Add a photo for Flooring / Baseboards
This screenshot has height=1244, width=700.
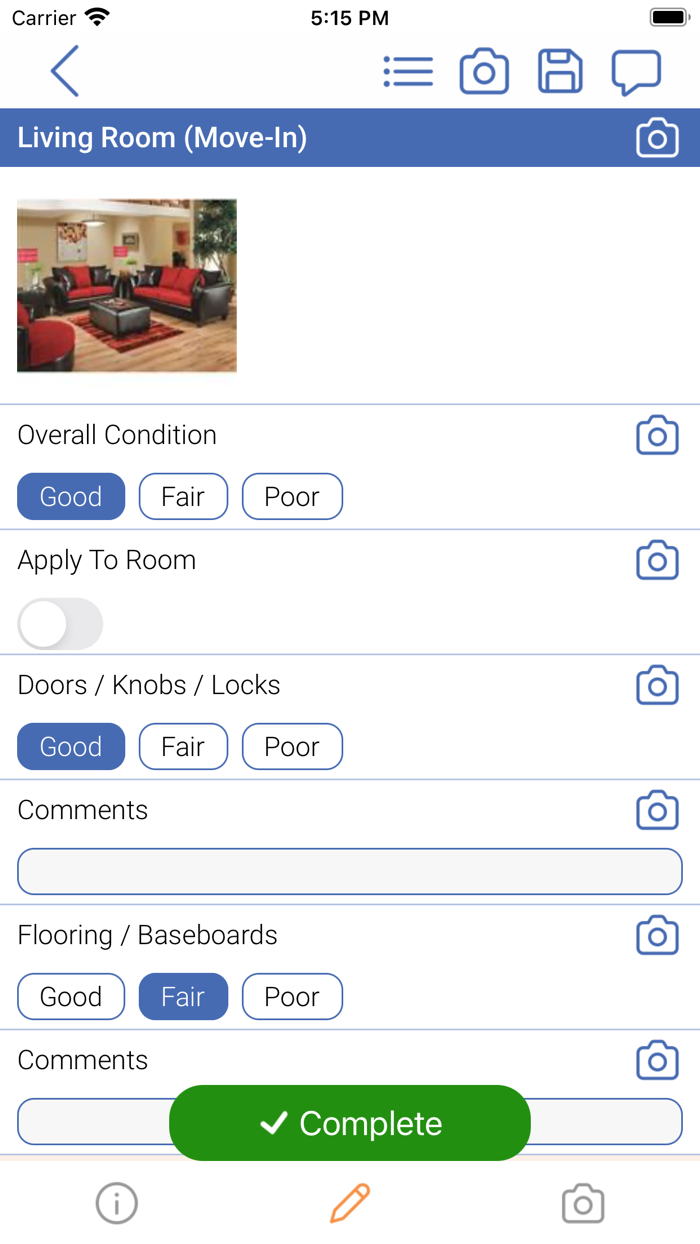657,935
